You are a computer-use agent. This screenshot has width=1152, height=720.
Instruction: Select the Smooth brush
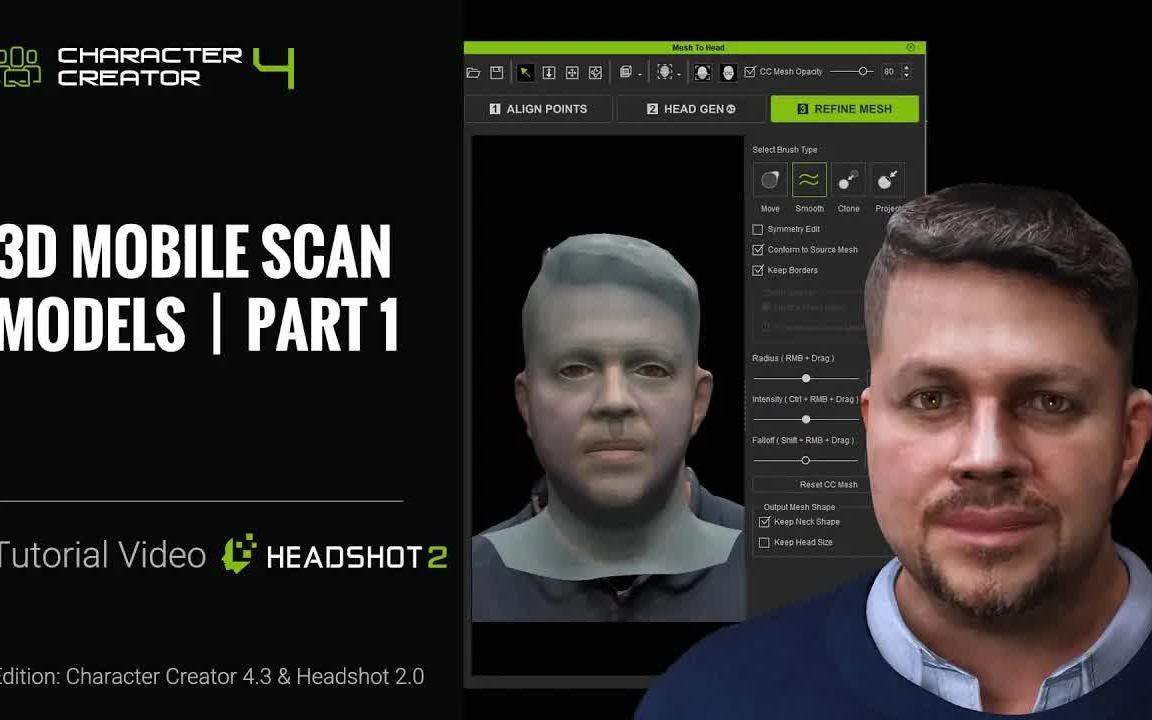[x=809, y=180]
